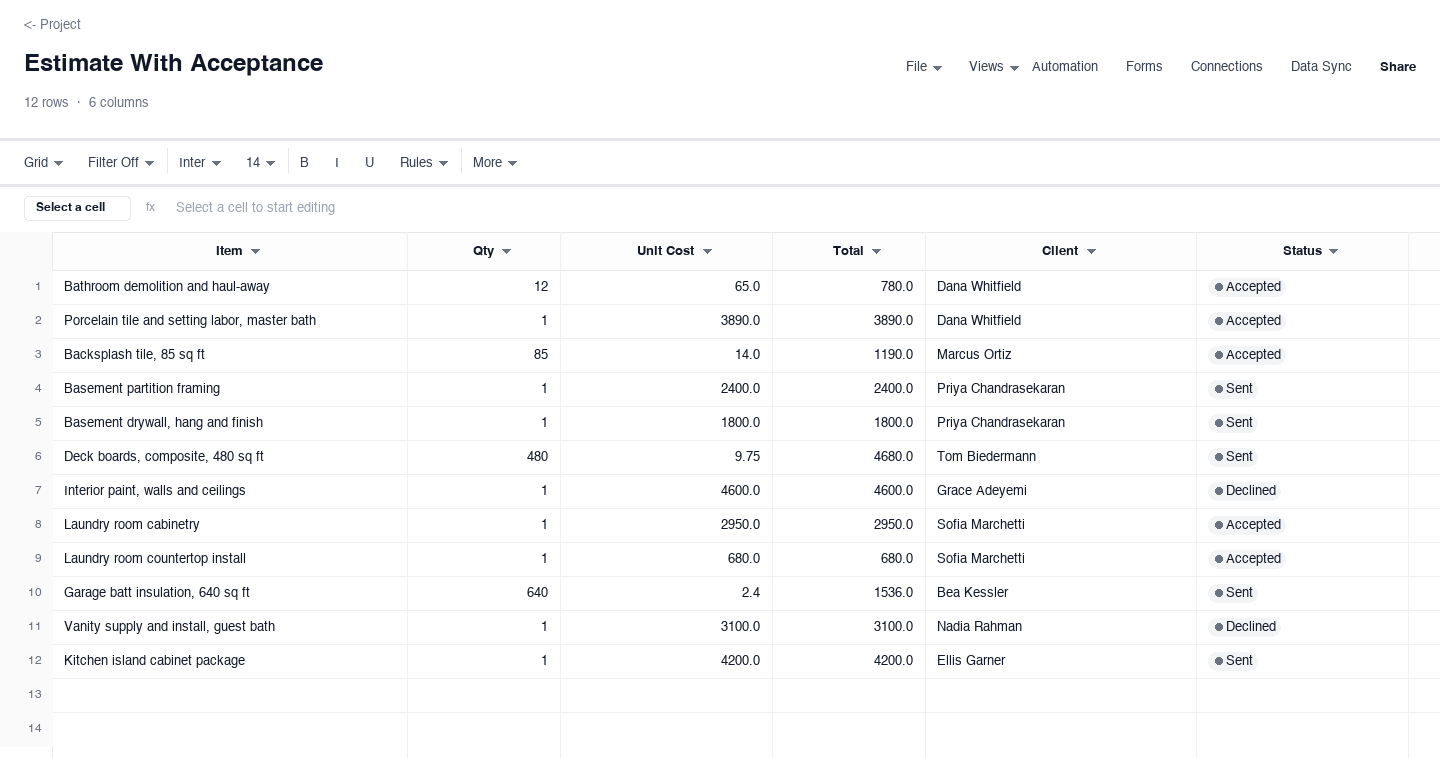
Task: Select the cell 'Interior paint, walls and ceilings'
Action: pyautogui.click(x=230, y=491)
